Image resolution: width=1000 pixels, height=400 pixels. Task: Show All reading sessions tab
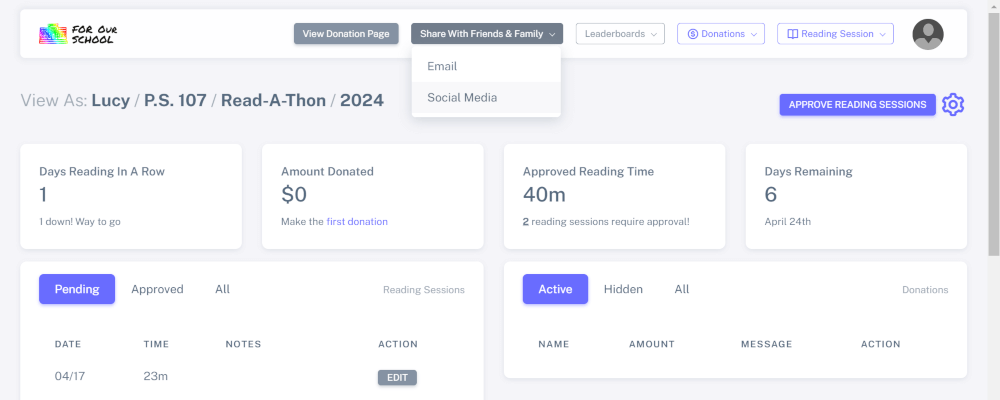click(222, 289)
